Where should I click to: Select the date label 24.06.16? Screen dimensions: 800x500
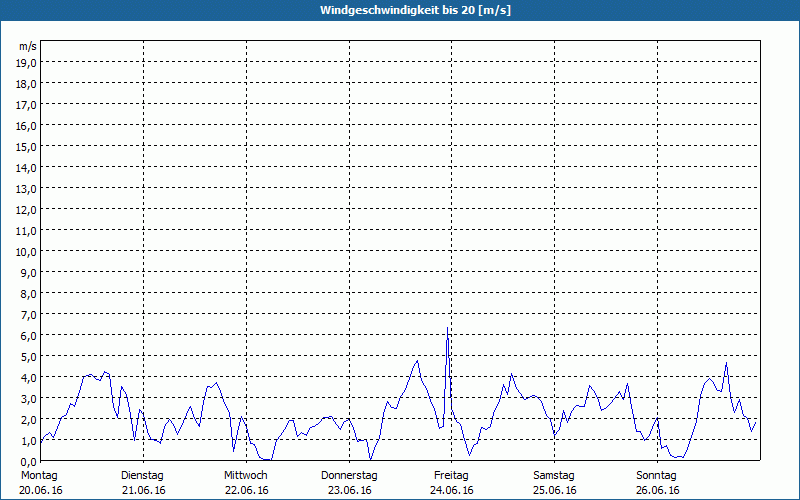(452, 490)
